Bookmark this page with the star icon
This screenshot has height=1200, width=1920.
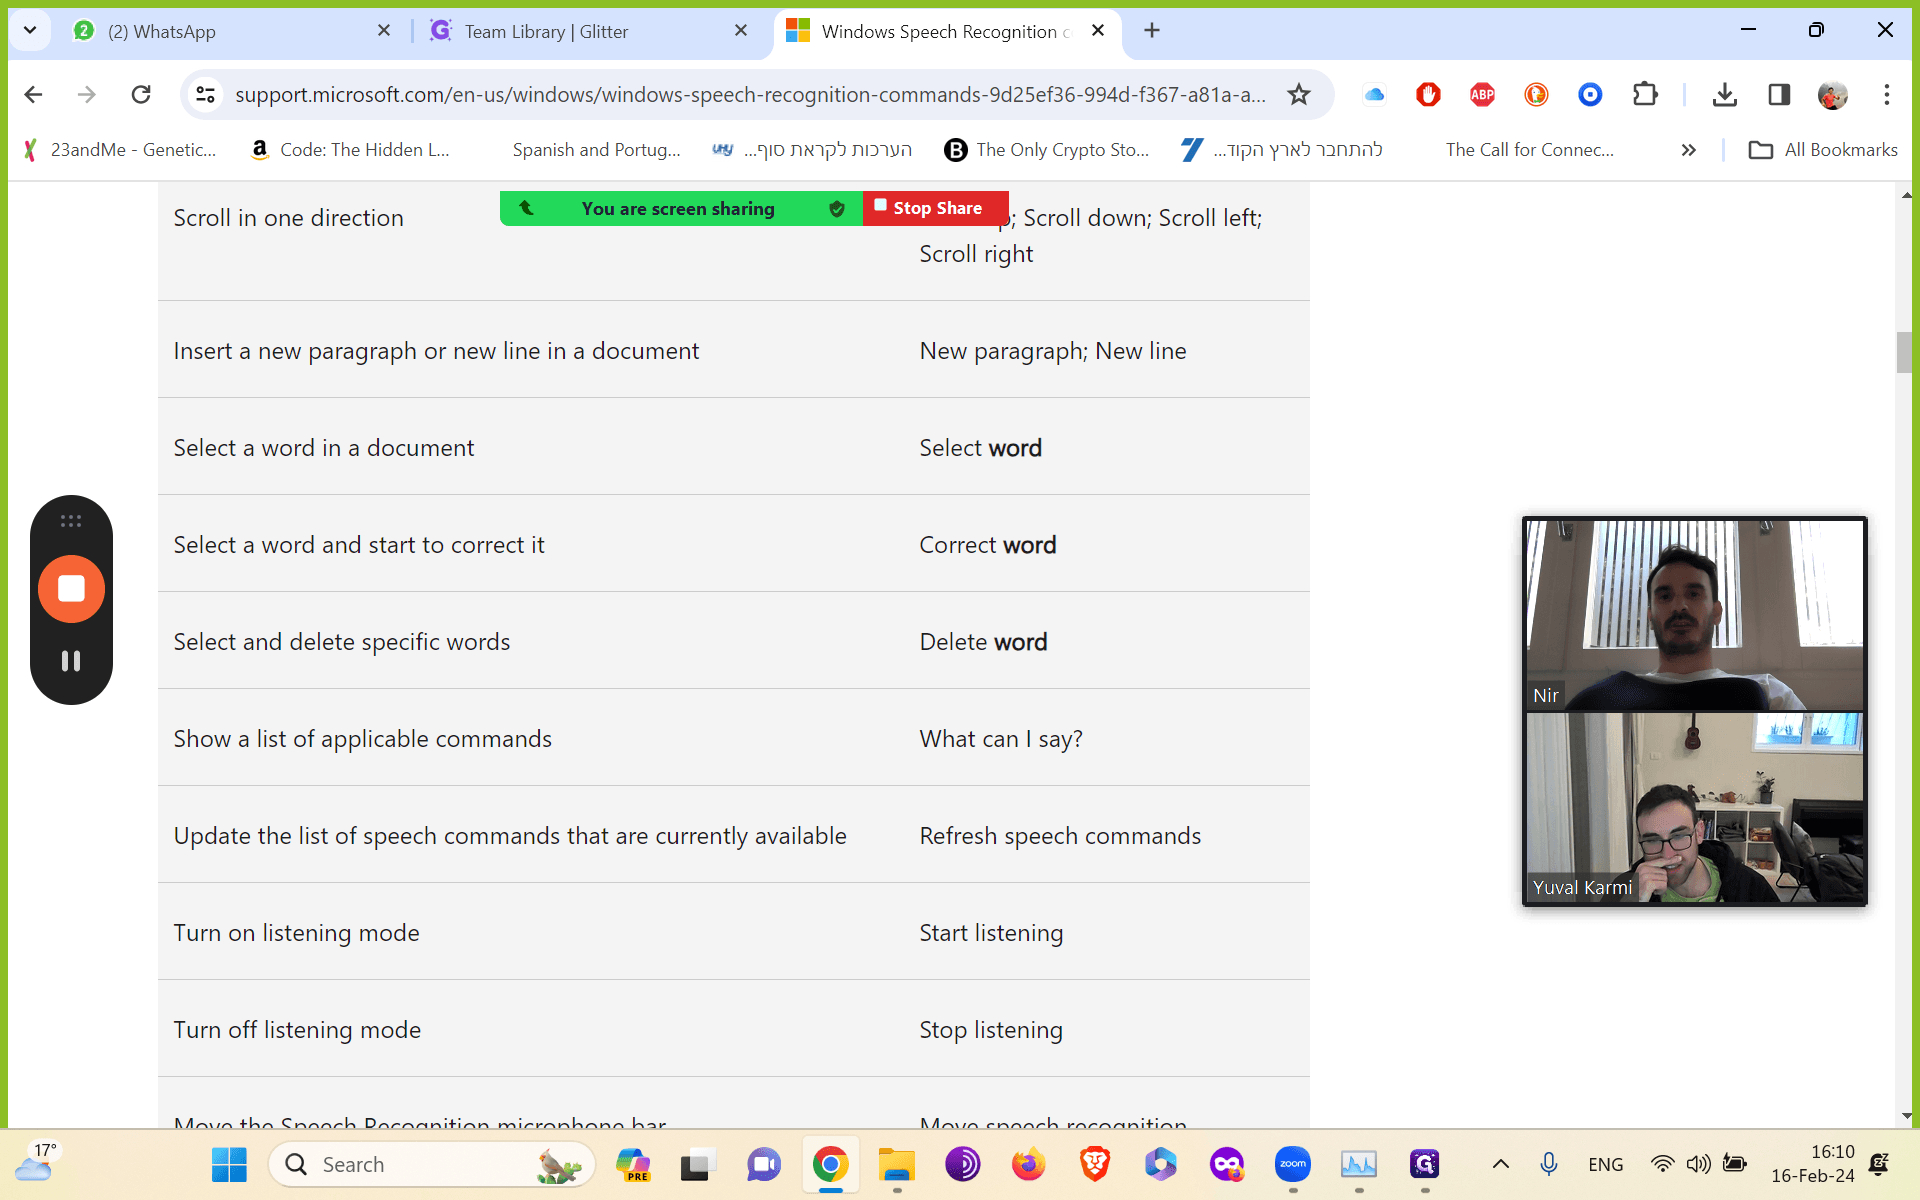tap(1298, 94)
